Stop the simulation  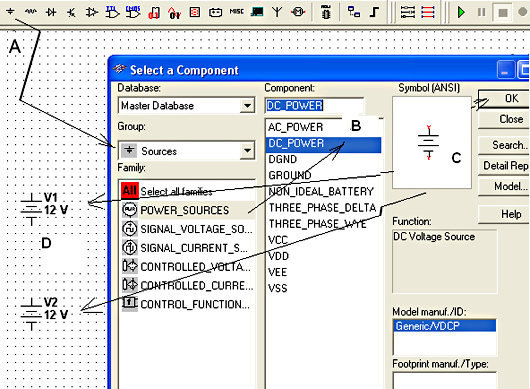pyautogui.click(x=503, y=13)
